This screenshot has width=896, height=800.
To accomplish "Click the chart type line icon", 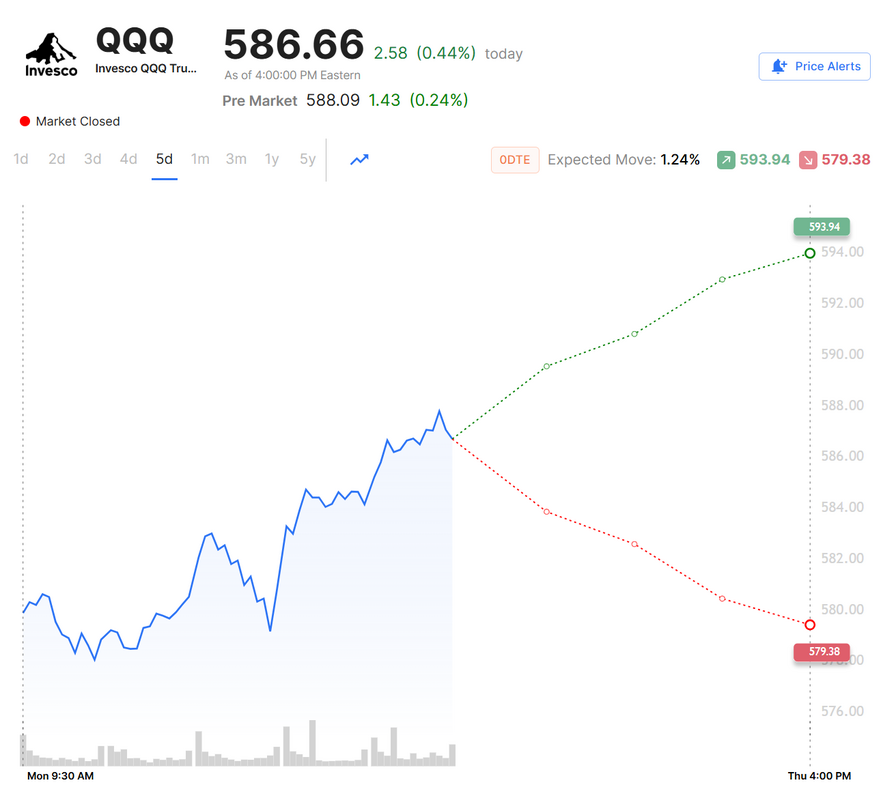I will click(x=359, y=159).
